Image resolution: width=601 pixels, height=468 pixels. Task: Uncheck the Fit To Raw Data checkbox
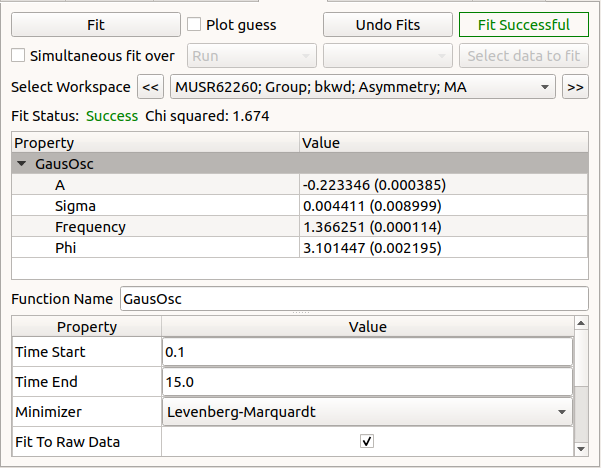(367, 441)
